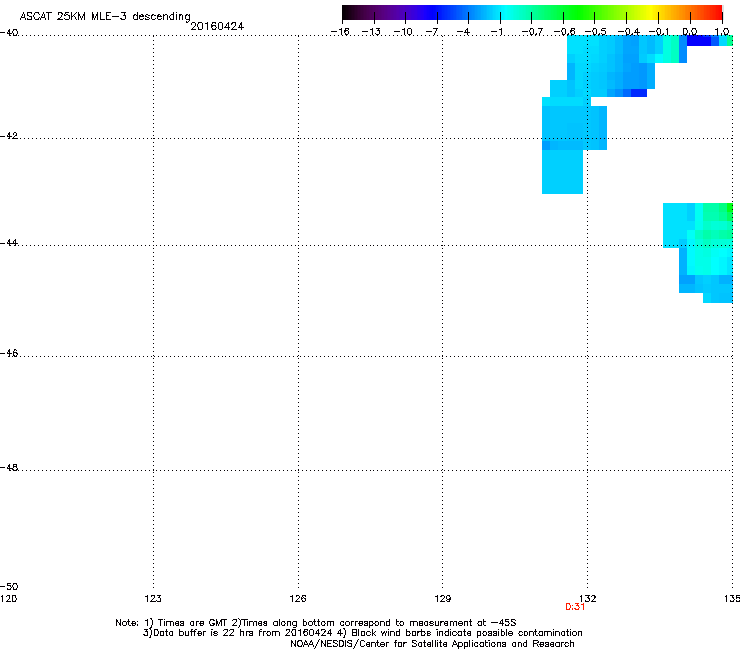Click the colorbar label '-0.4'
Screen dimensions: 740x650
tap(628, 32)
